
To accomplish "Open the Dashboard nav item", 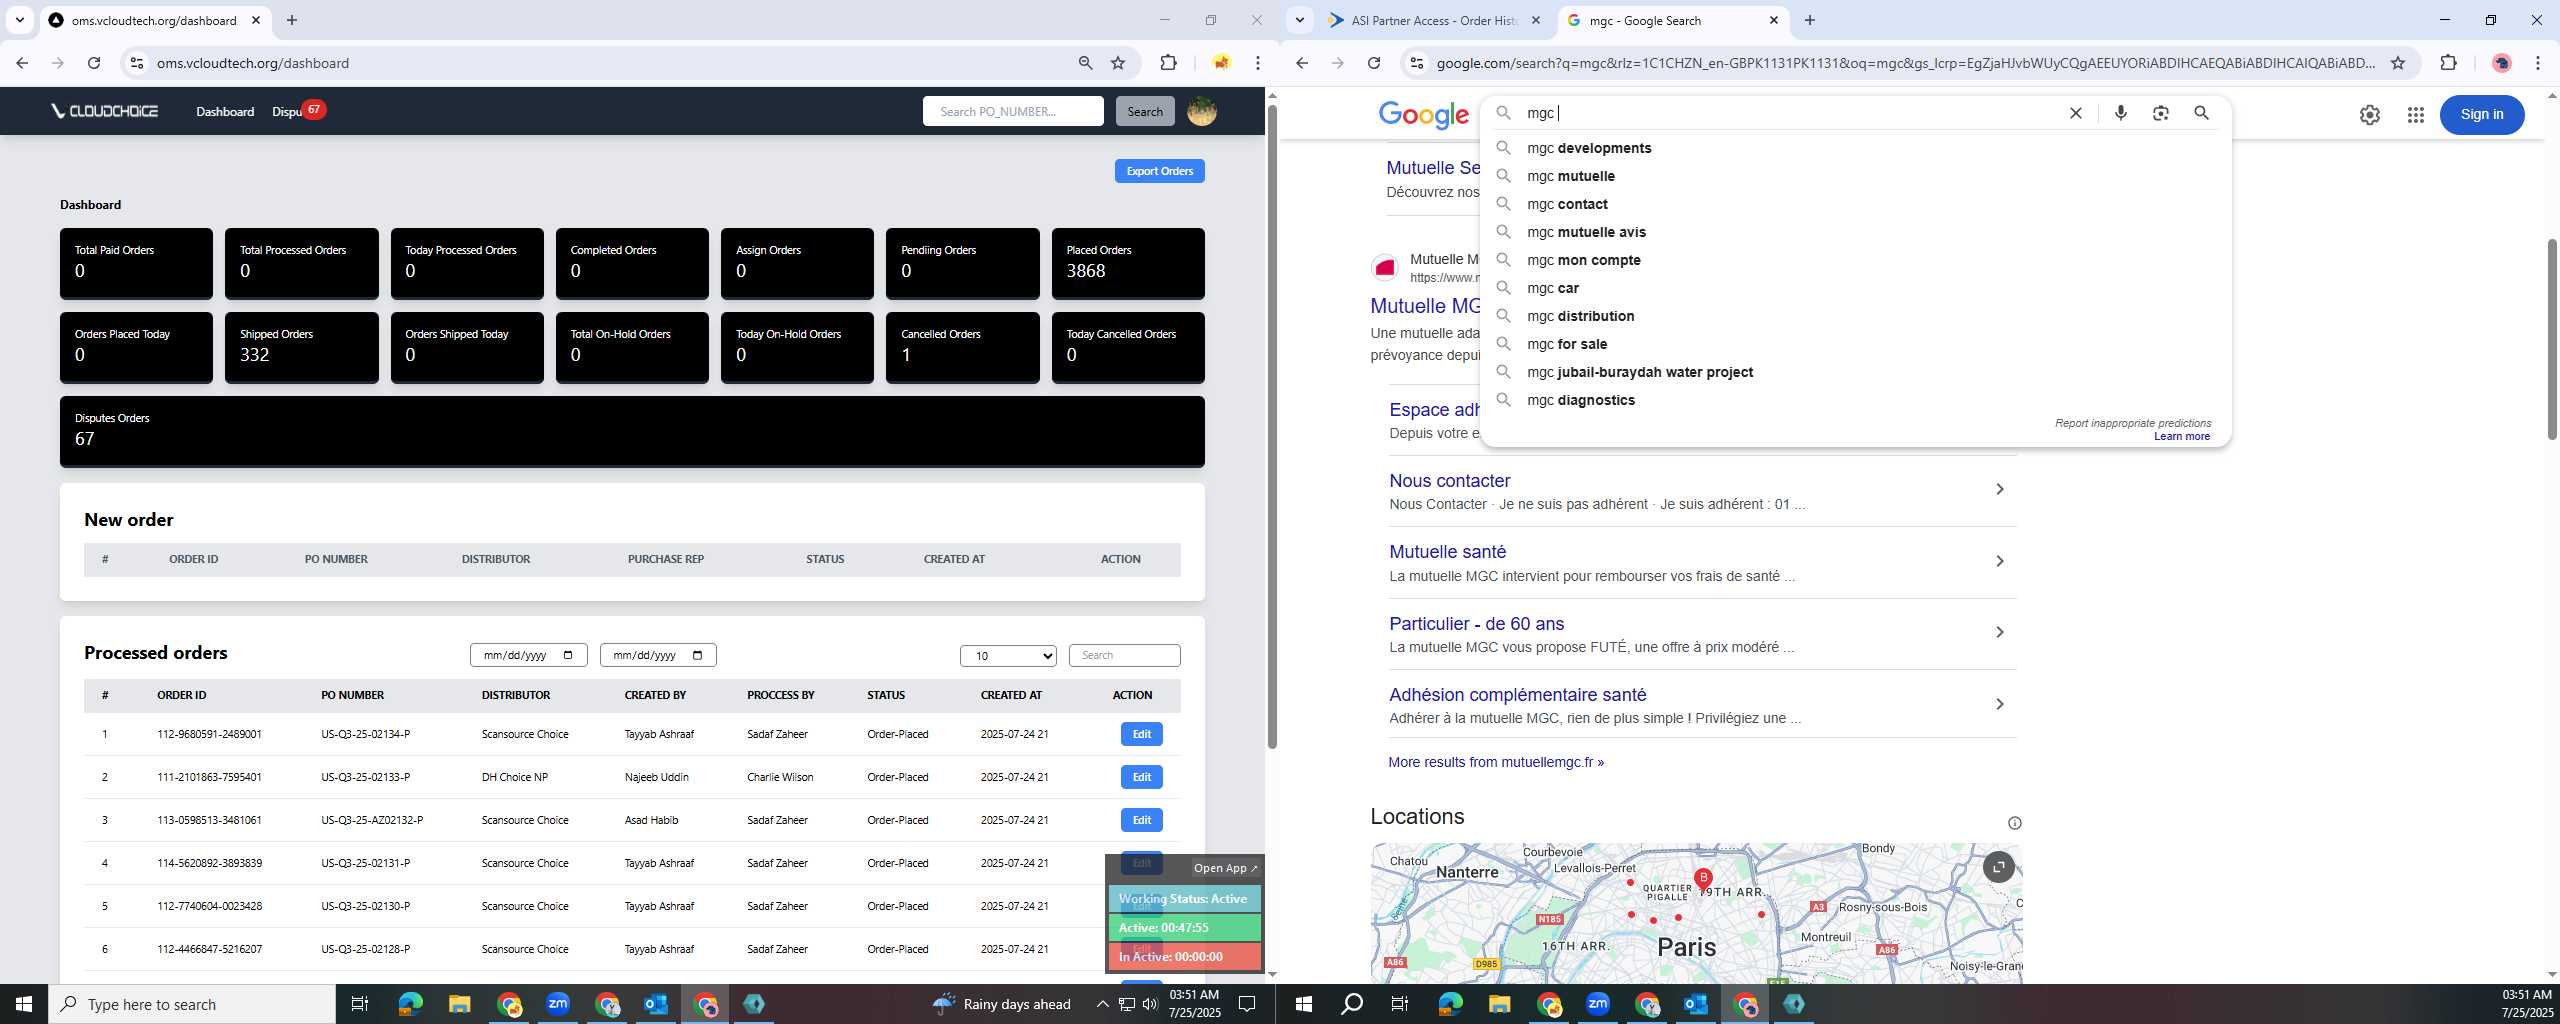I will (x=225, y=111).
